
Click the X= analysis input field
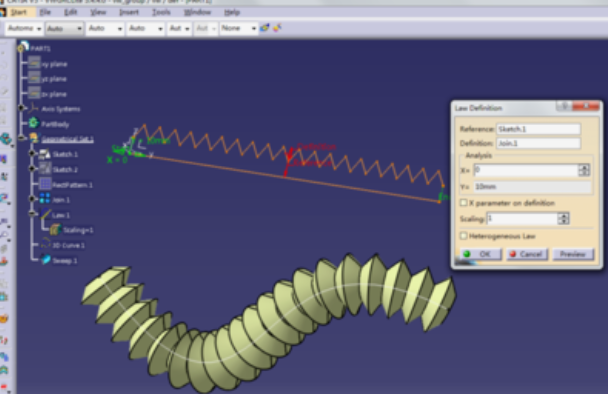tap(526, 170)
